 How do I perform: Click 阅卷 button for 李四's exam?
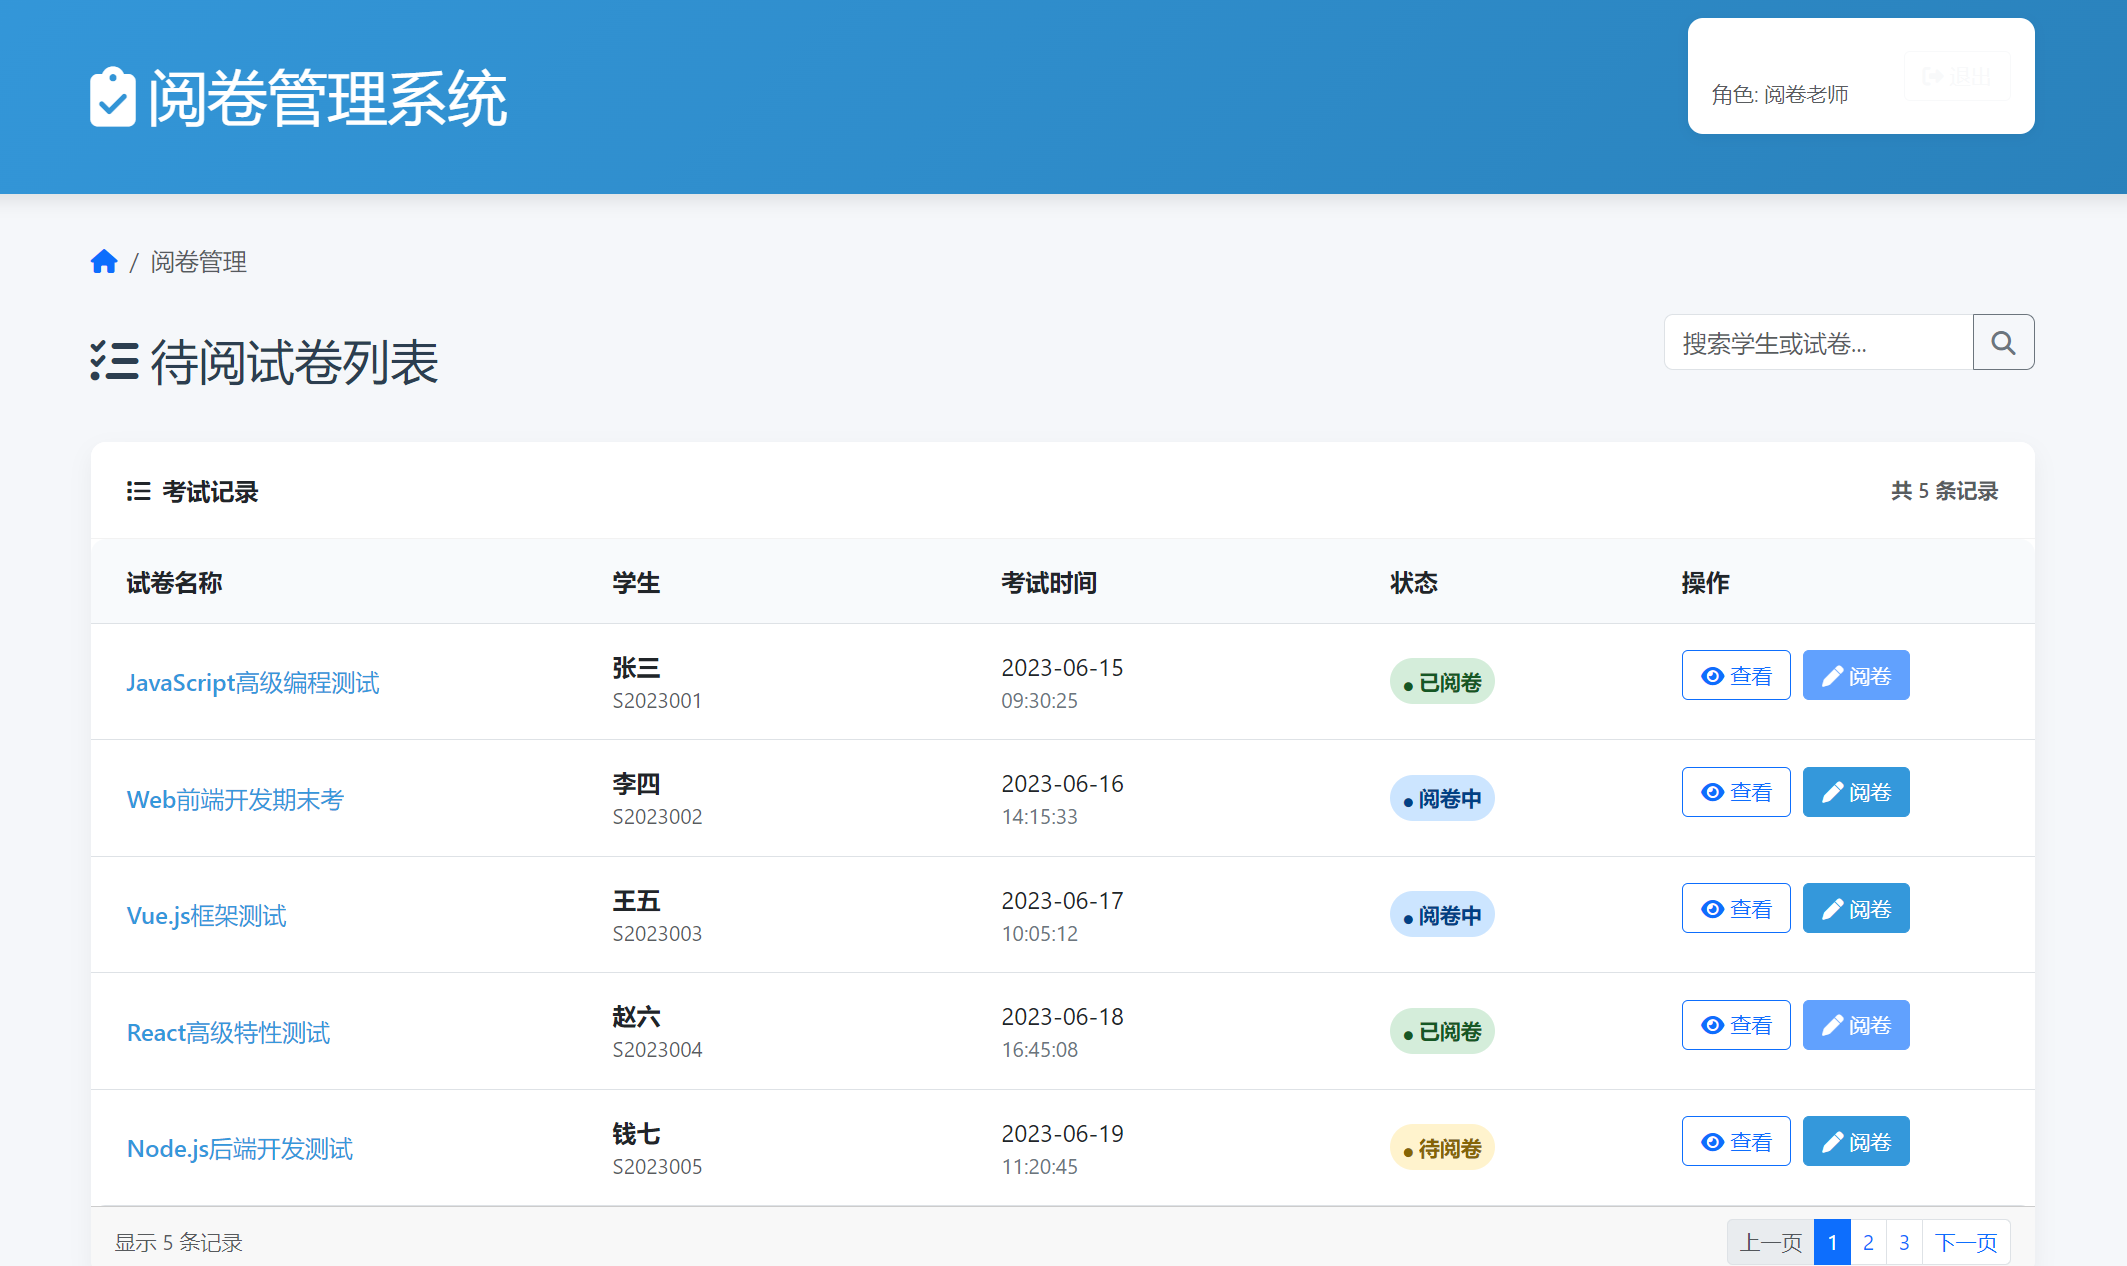1855,793
